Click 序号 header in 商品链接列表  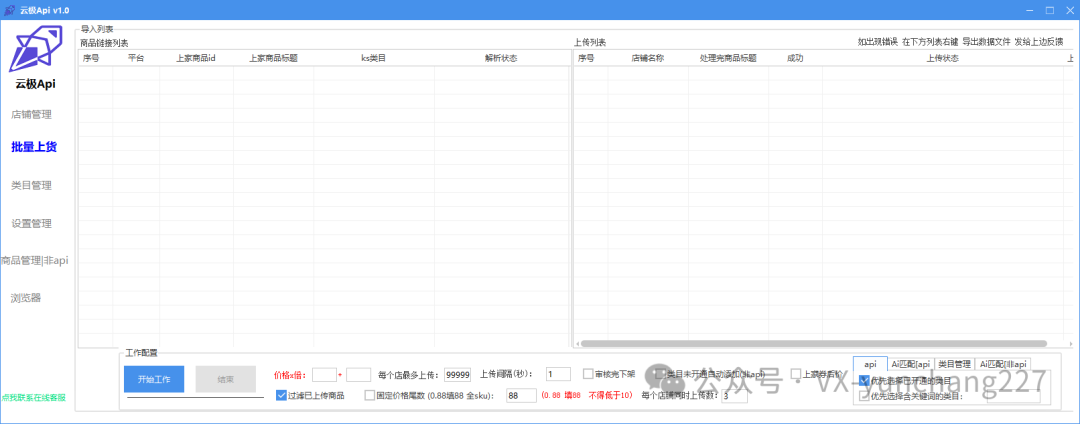(92, 58)
